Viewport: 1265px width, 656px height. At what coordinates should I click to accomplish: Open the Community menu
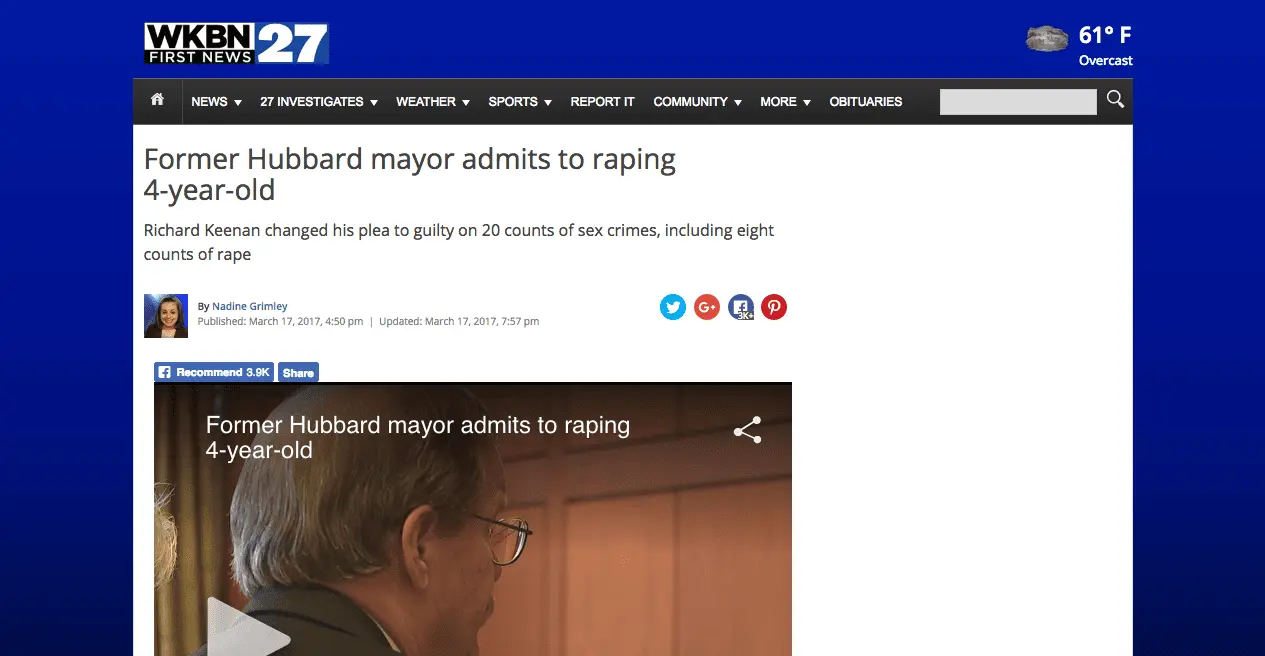(x=697, y=102)
